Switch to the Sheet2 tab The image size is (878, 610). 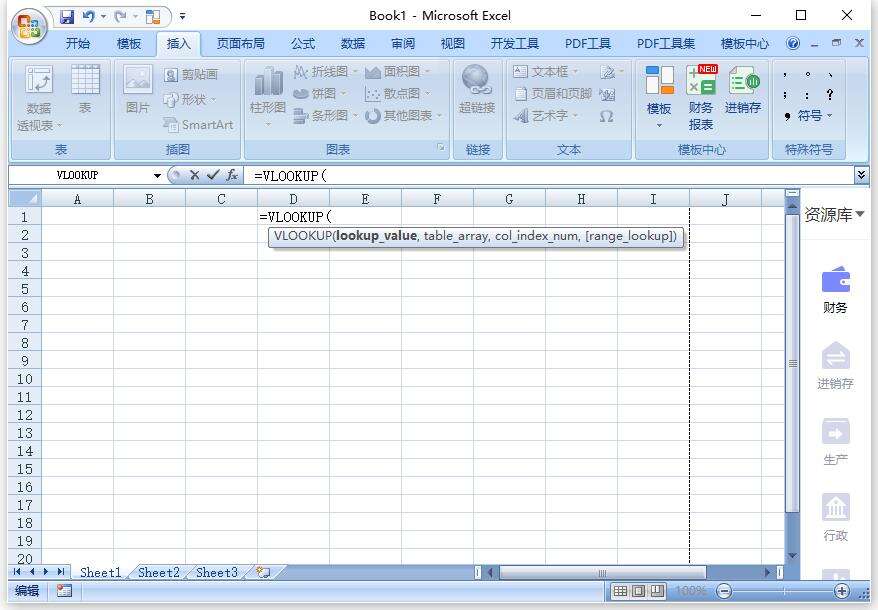click(158, 572)
